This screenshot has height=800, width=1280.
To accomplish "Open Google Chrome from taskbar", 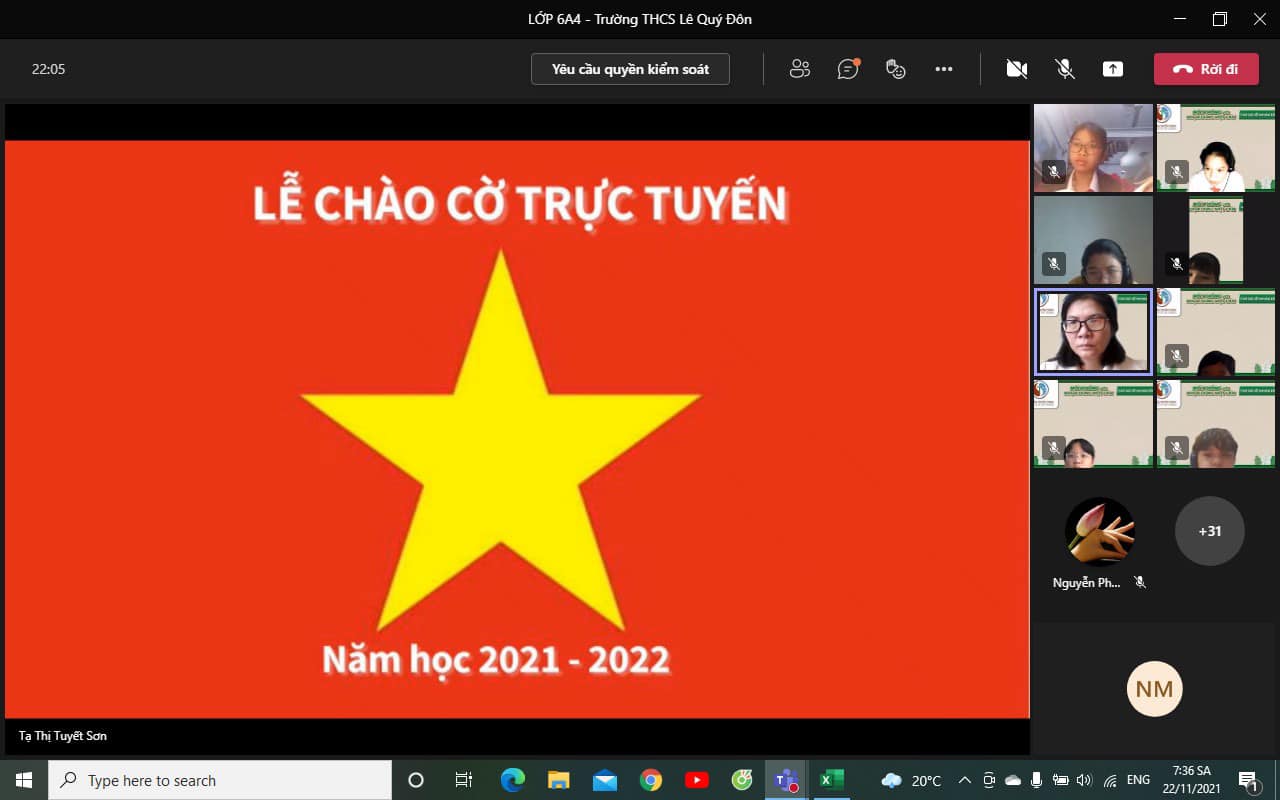I will point(651,780).
